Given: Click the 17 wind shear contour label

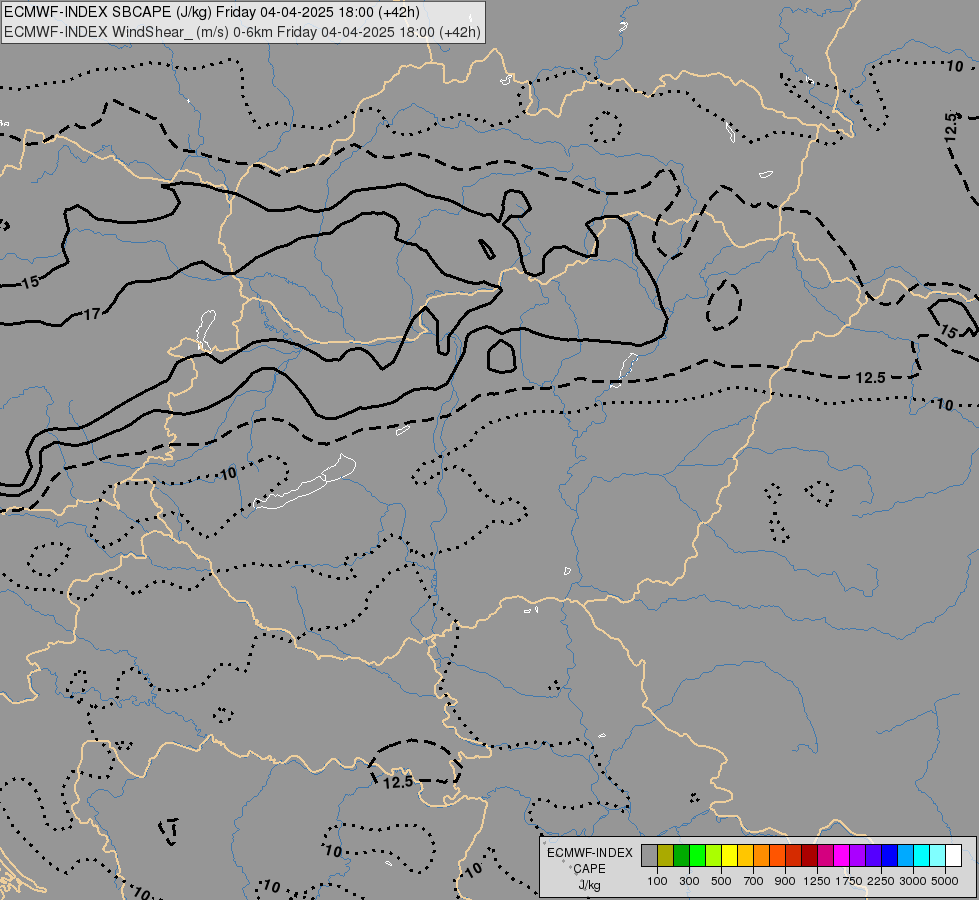Looking at the screenshot, I should 92,314.
